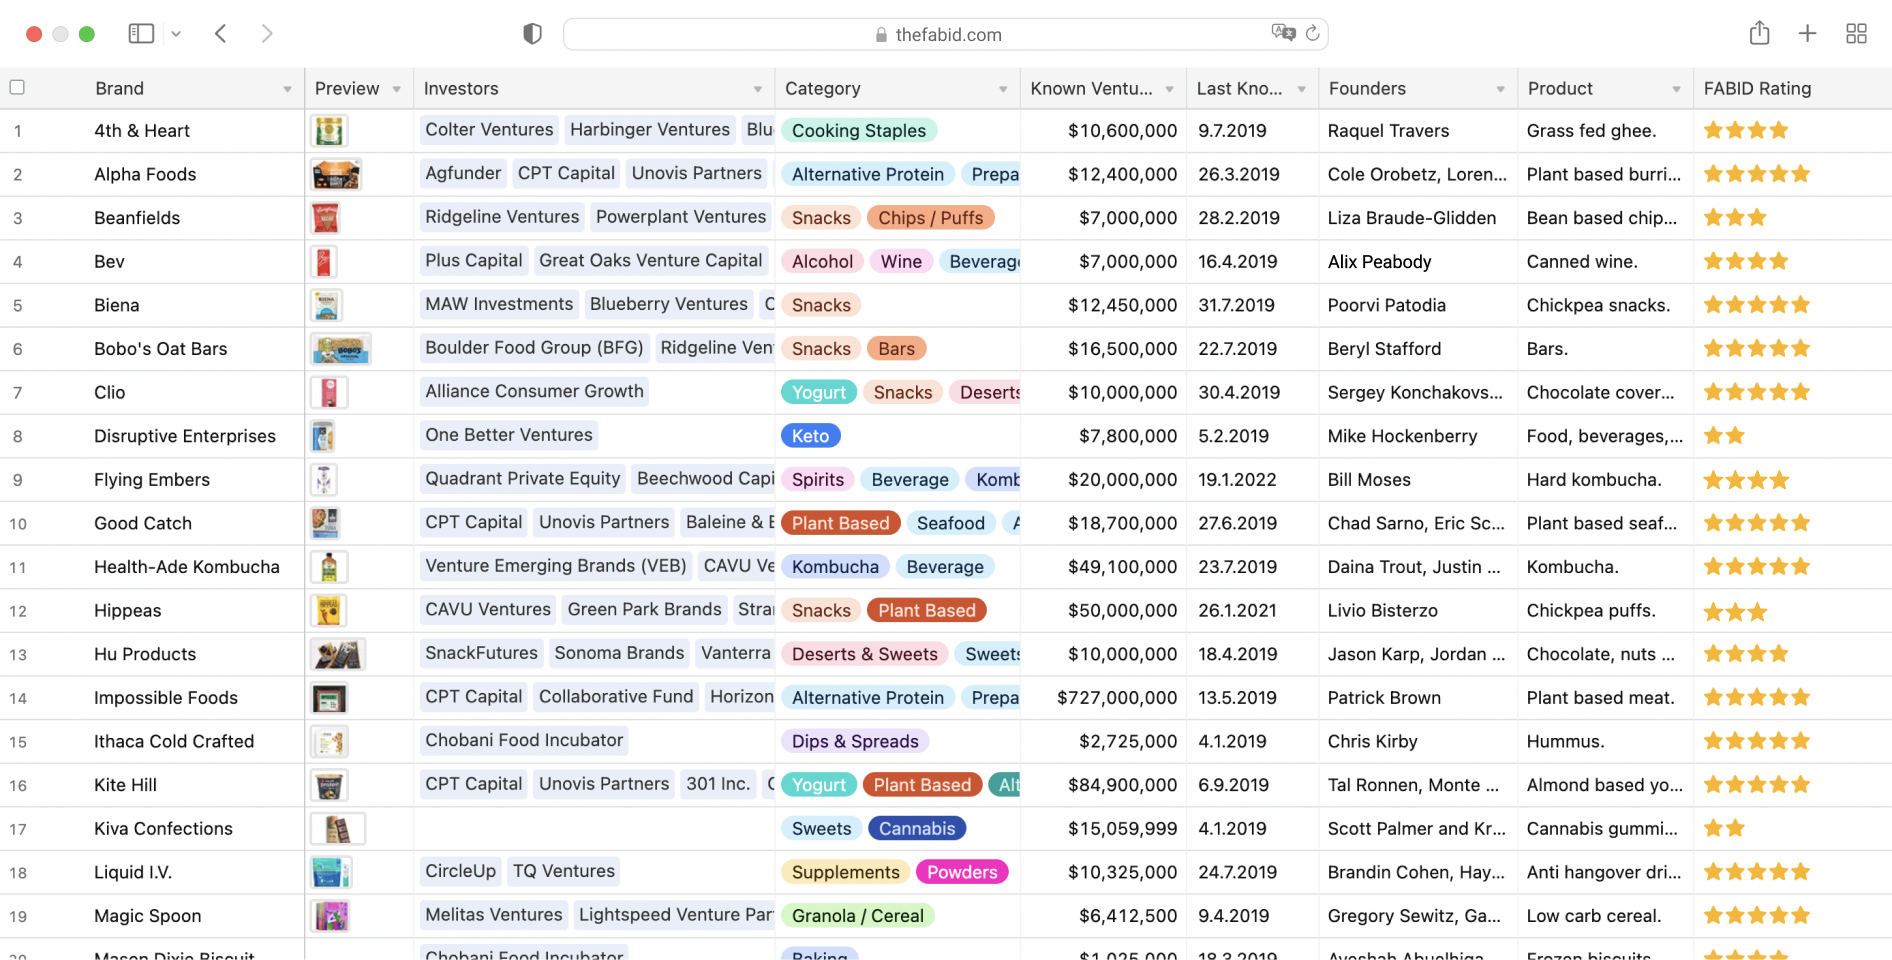Viewport: 1892px width, 960px height.
Task: Open sidebar options chevron menu
Action: point(176,34)
